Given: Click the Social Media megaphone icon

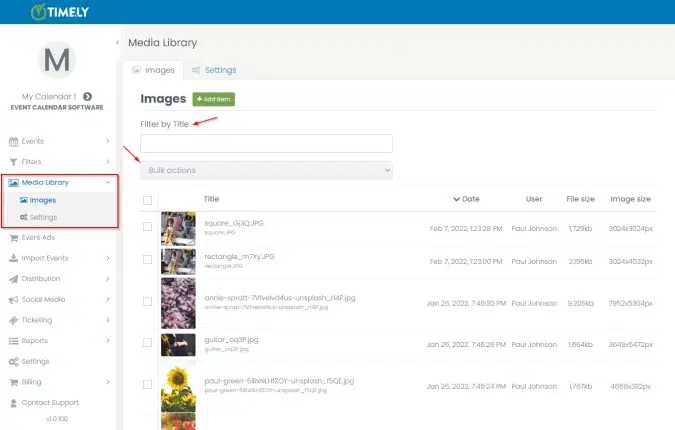Looking at the screenshot, I should pos(13,300).
